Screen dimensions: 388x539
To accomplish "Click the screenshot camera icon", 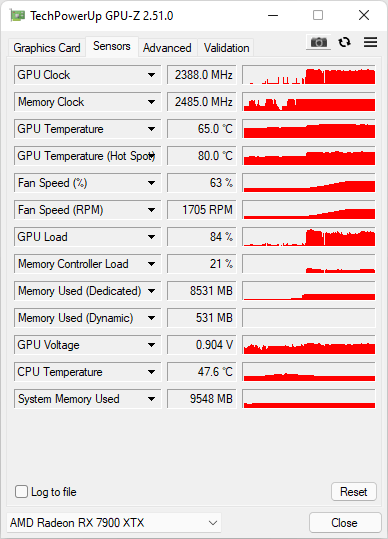I will point(319,42).
